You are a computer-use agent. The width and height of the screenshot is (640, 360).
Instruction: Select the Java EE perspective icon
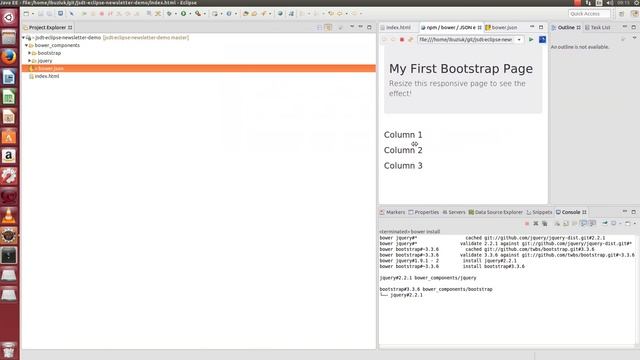click(634, 14)
